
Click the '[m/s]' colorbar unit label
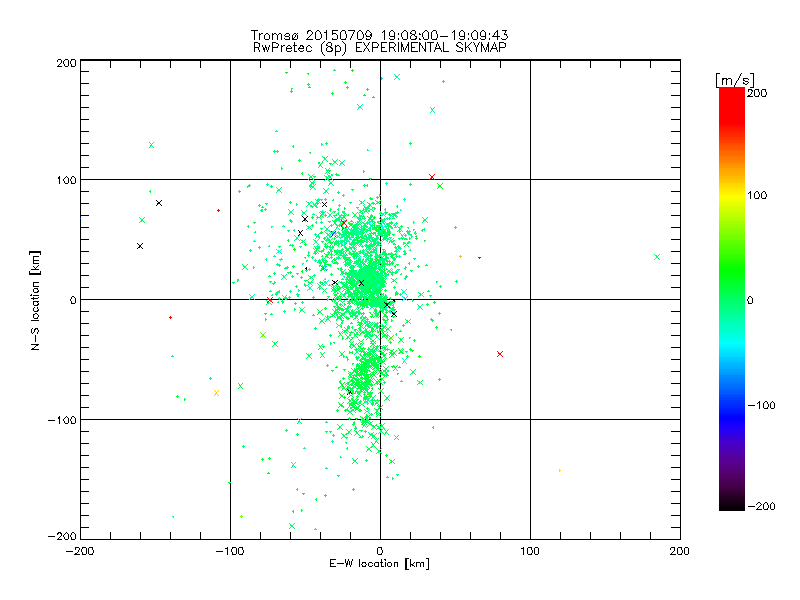click(735, 80)
